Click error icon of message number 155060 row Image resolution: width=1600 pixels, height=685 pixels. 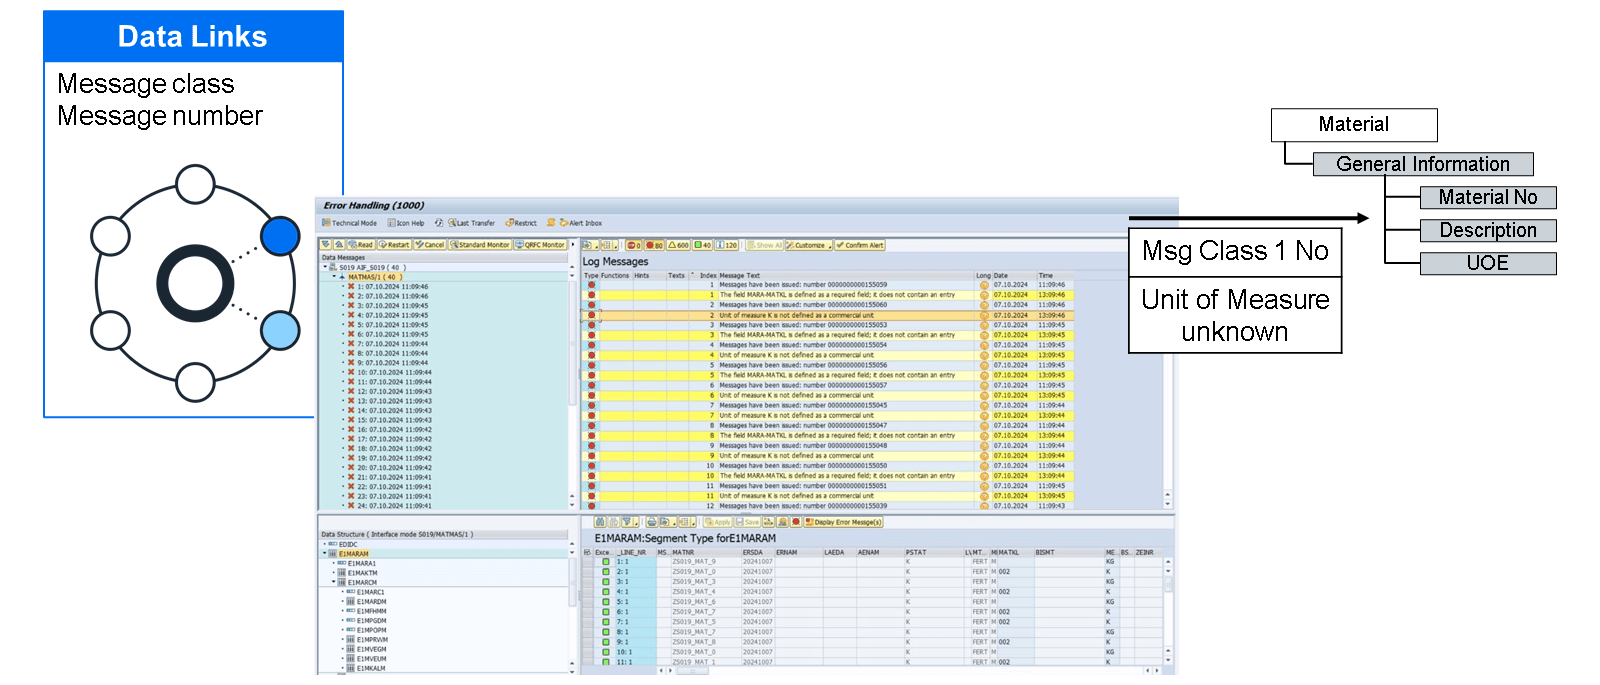click(x=591, y=305)
